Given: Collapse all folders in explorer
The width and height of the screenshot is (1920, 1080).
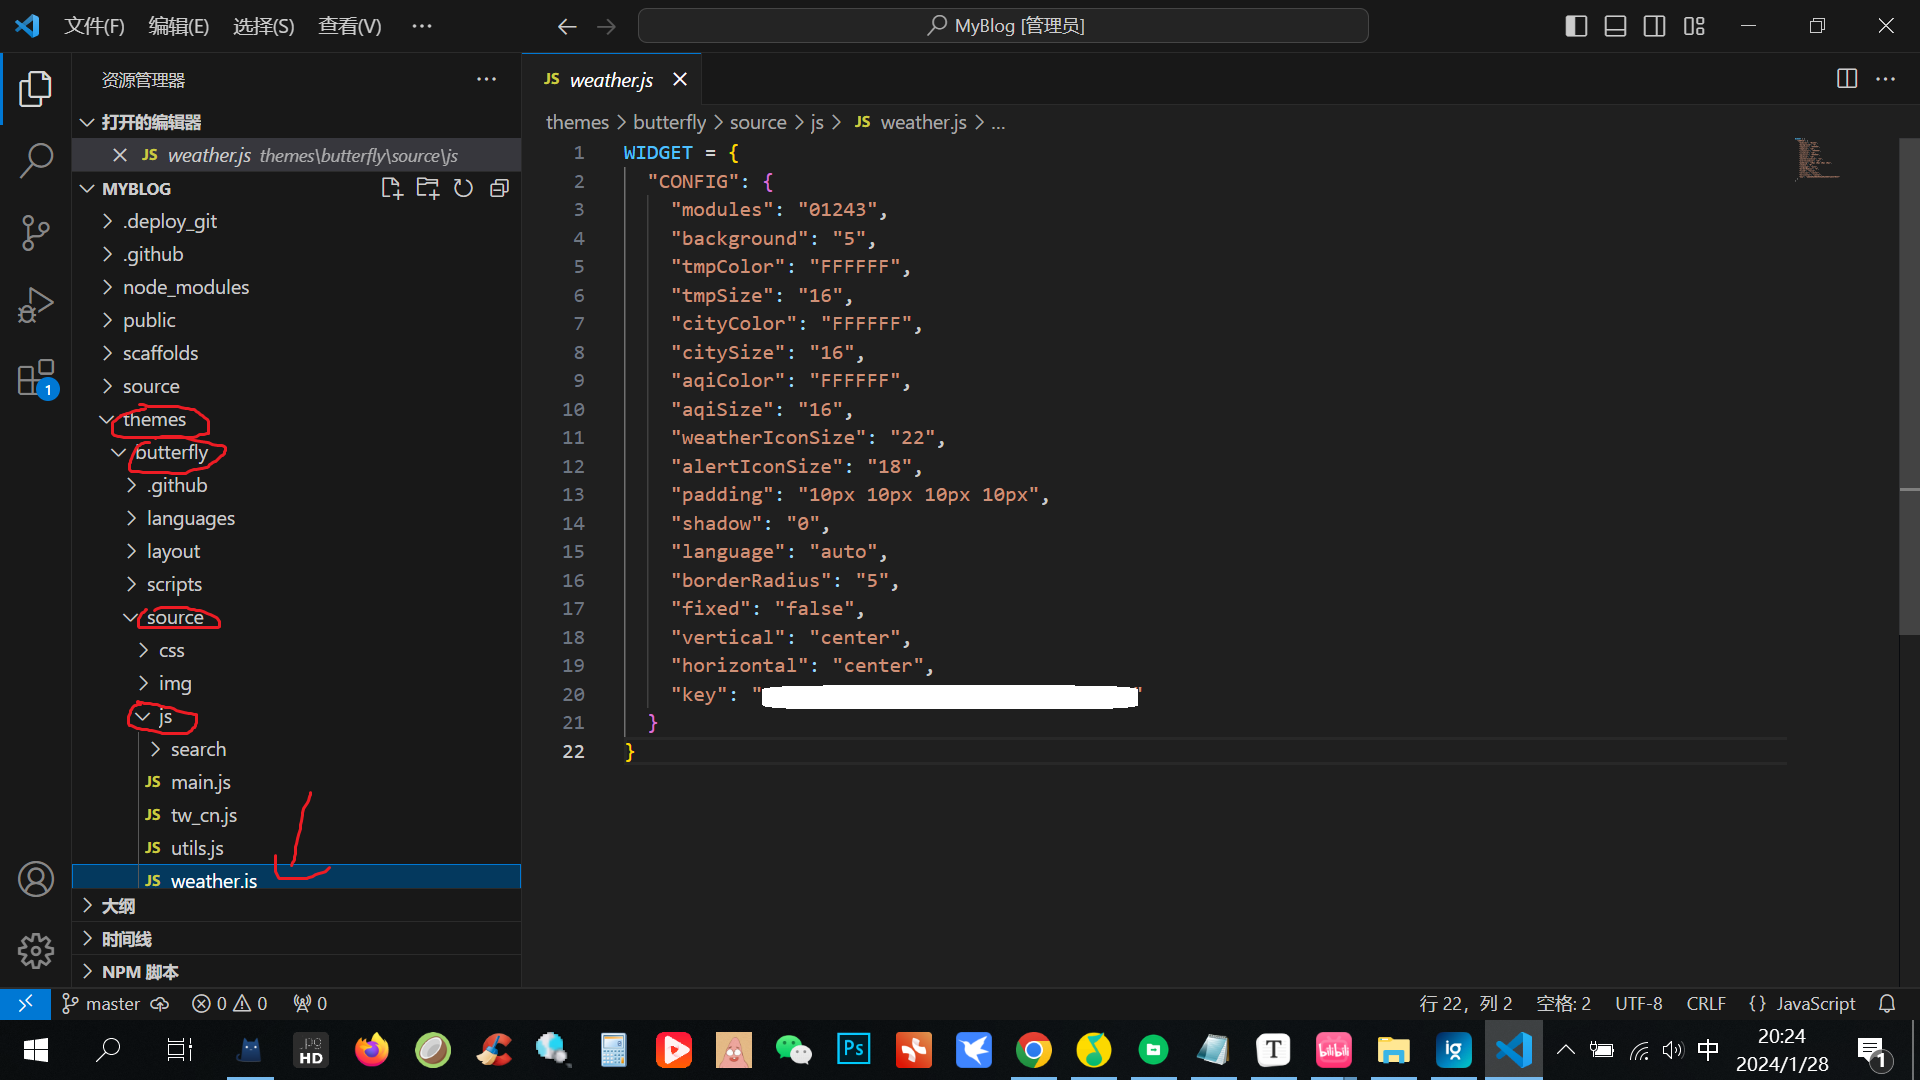Looking at the screenshot, I should pos(499,188).
